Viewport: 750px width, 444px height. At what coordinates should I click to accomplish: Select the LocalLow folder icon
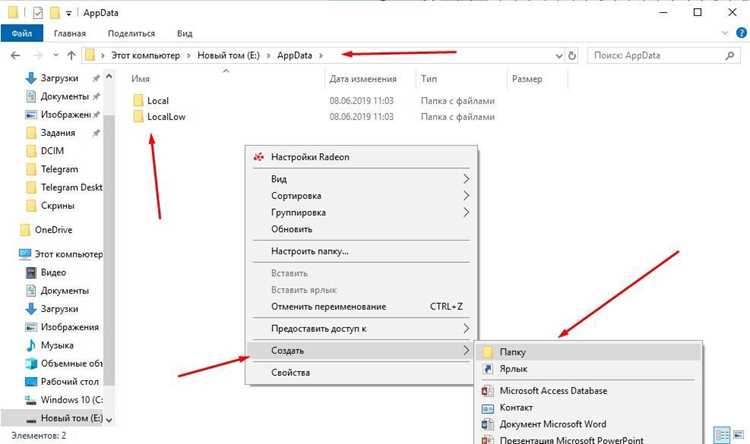click(x=138, y=116)
